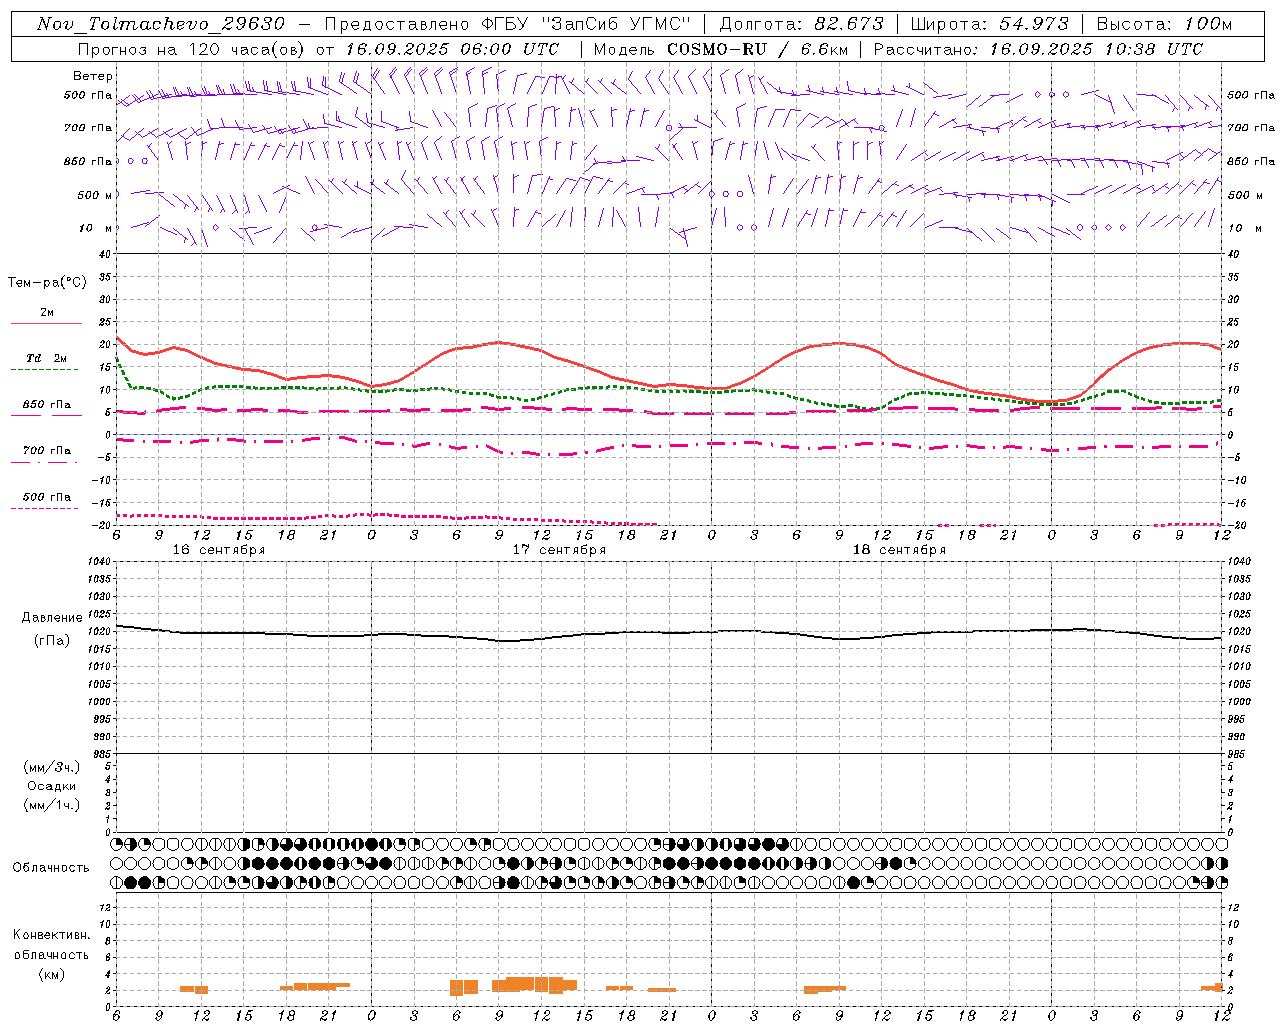Click the Высота: 100м field

point(1164,24)
